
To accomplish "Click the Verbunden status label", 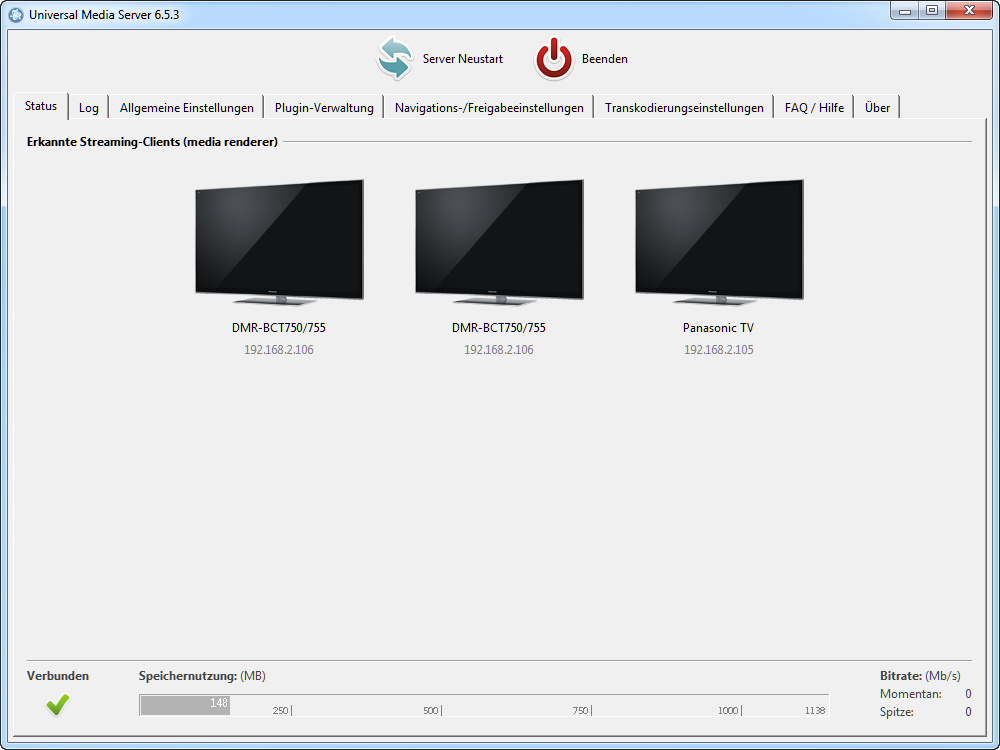I will pyautogui.click(x=58, y=676).
